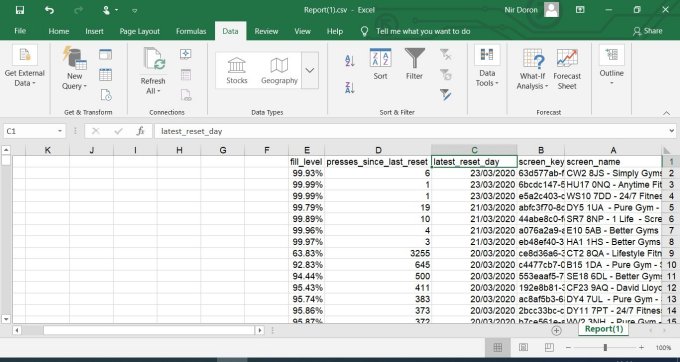
Task: Open the Name Box dropdown arrow
Action: [59, 131]
